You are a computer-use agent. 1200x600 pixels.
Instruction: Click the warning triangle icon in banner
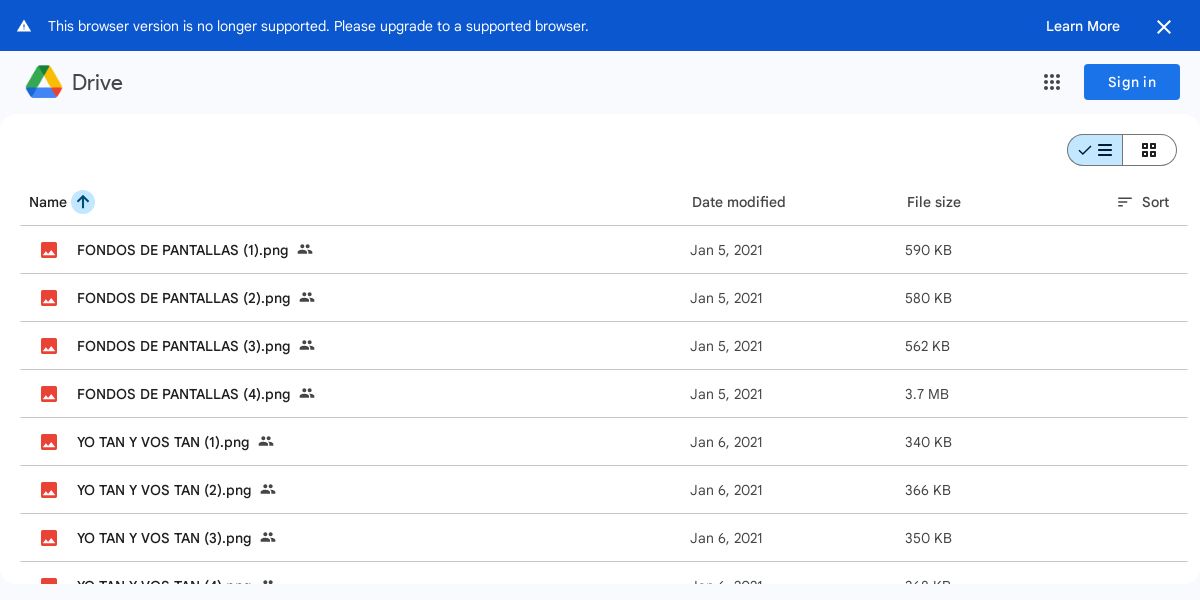[24, 26]
